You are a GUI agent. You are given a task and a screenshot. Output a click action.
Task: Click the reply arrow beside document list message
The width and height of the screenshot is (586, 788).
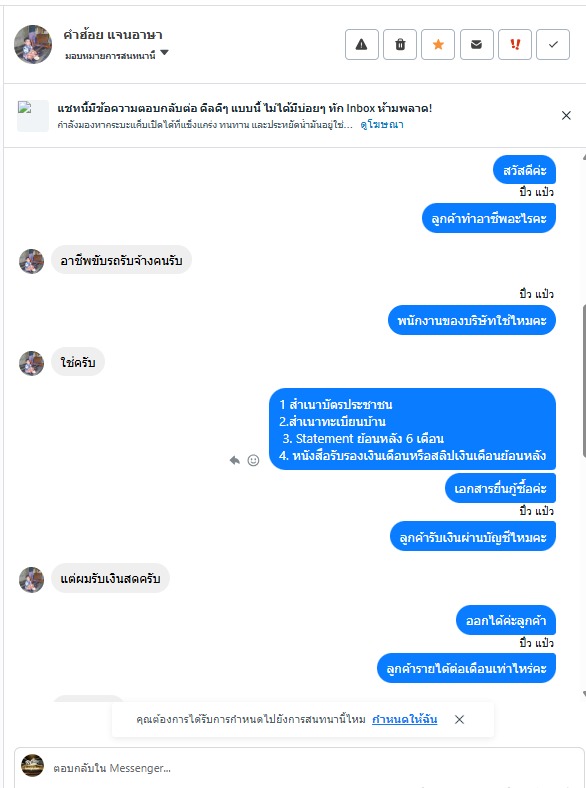pos(235,460)
